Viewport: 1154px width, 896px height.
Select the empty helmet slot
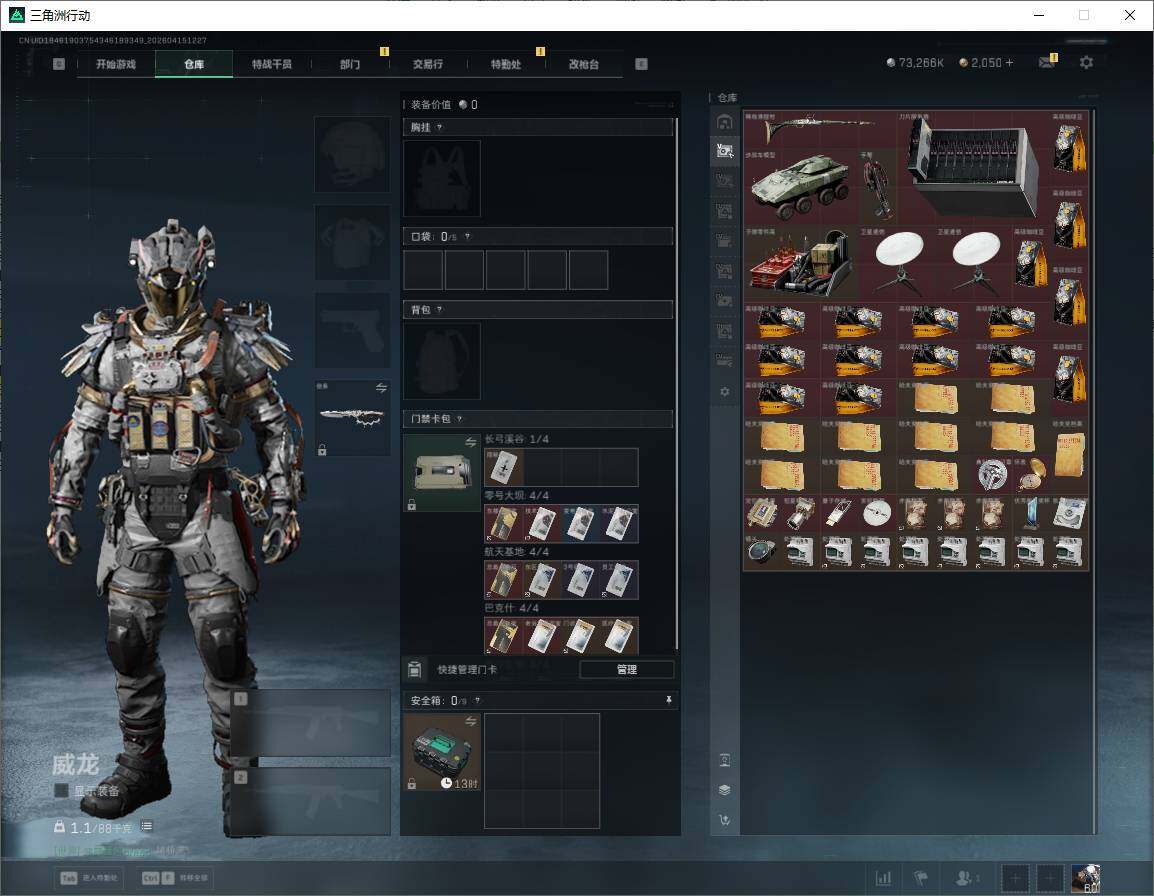click(353, 154)
